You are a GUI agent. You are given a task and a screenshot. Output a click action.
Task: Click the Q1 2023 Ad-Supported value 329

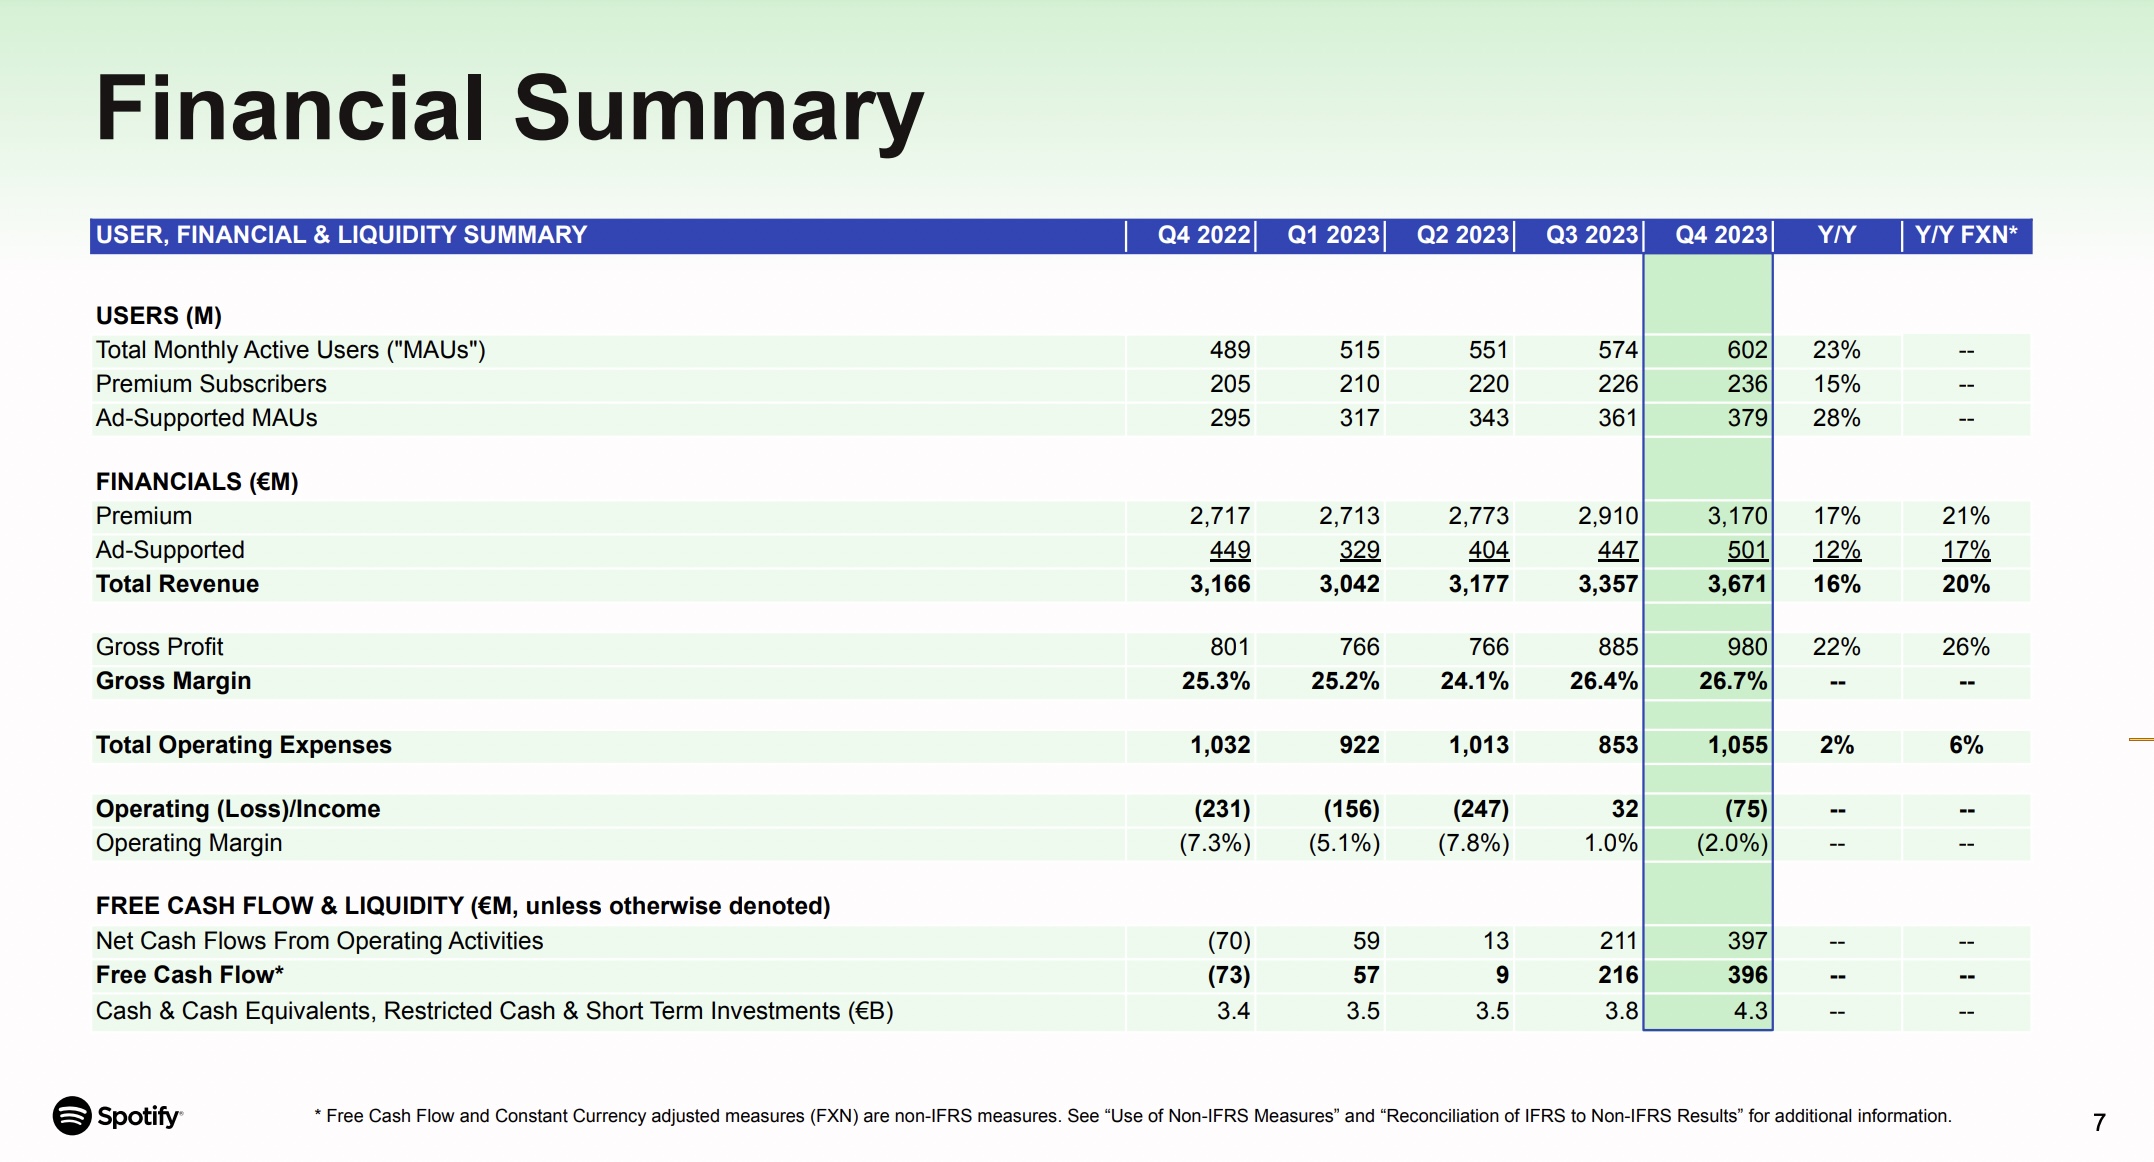point(1359,550)
